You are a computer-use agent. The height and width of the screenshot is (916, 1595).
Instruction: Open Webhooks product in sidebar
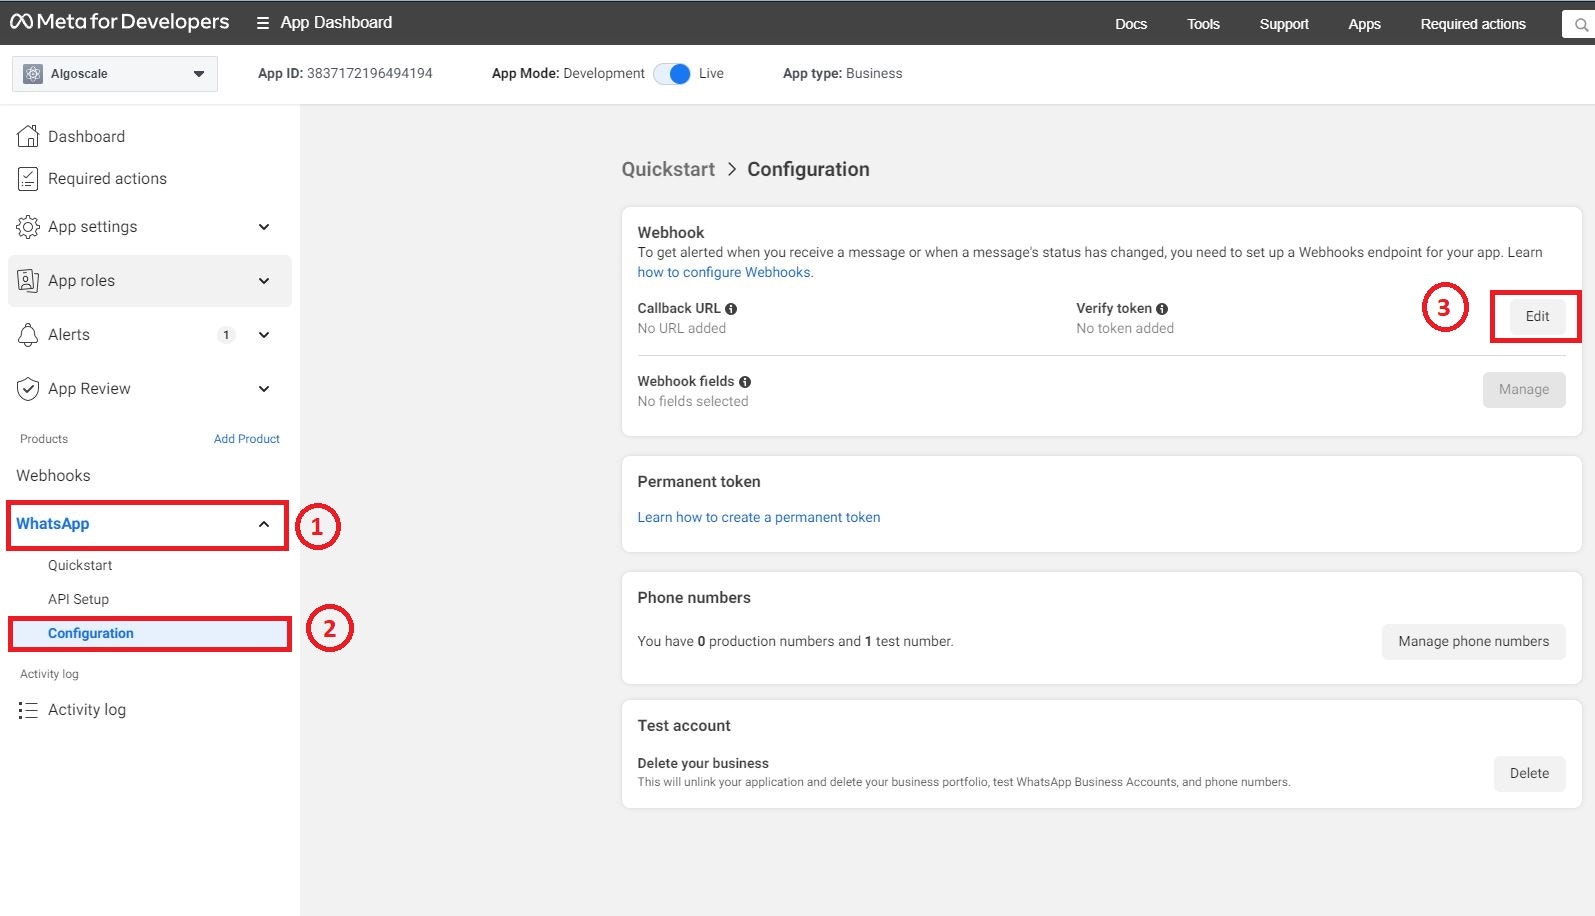coord(53,476)
